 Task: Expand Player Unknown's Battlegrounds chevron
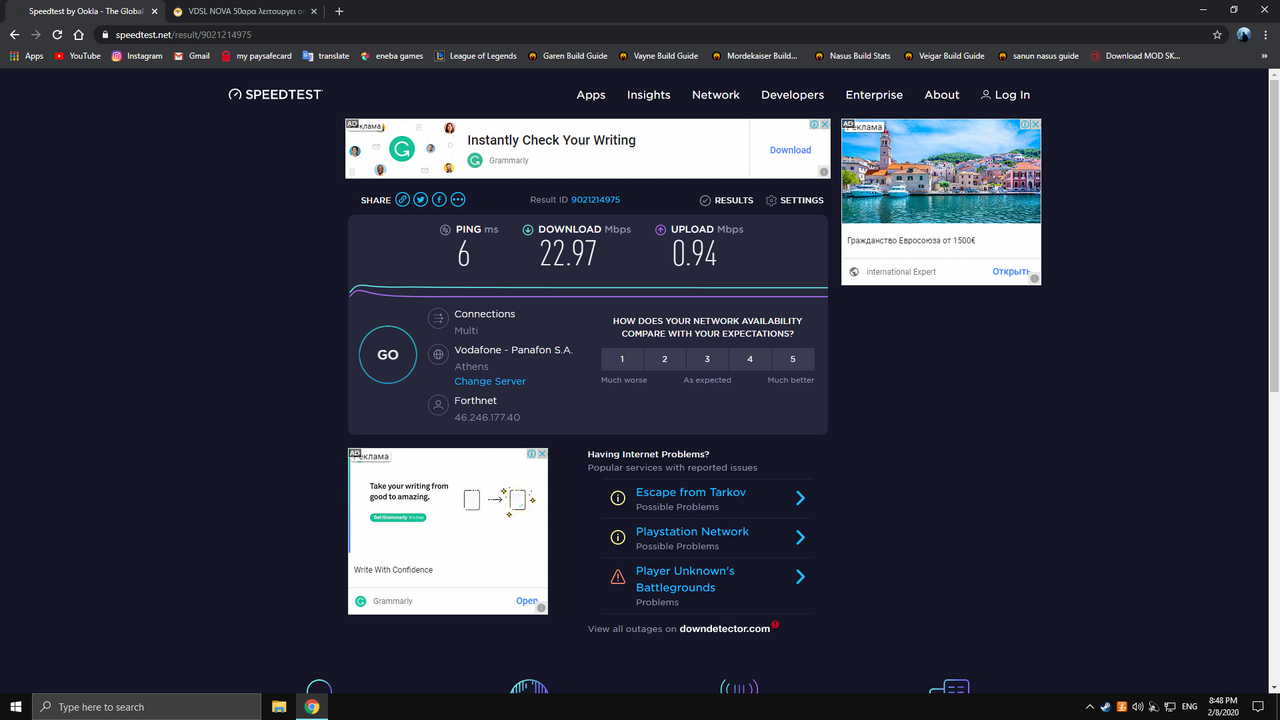[800, 577]
